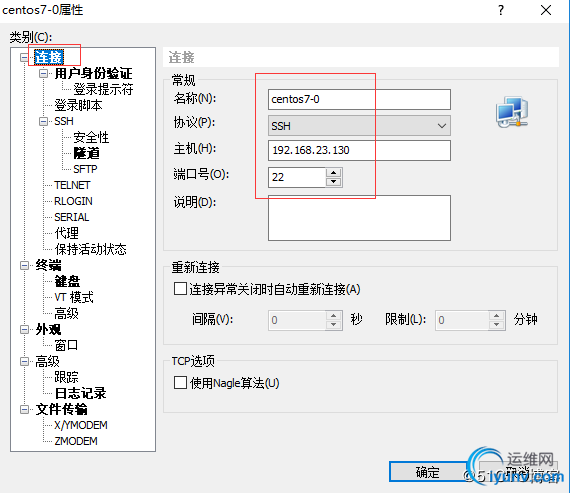
Task: Select 保持活动状态 tree item
Action: [91, 249]
